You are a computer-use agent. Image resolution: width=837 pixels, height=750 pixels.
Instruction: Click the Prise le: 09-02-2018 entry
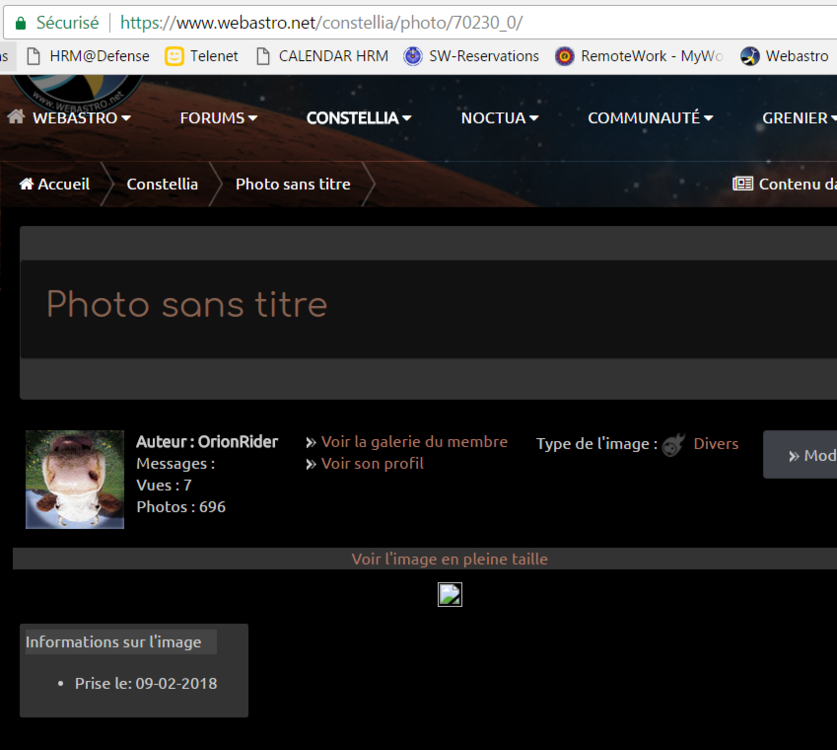[146, 683]
